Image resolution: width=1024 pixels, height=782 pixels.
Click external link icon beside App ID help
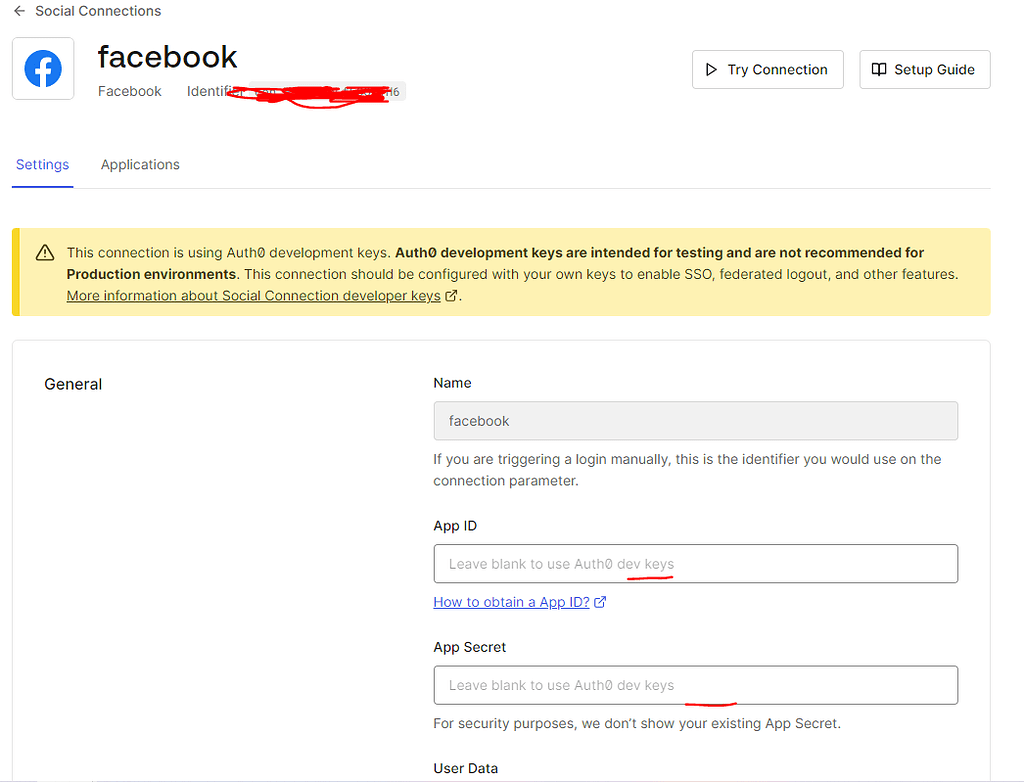600,602
